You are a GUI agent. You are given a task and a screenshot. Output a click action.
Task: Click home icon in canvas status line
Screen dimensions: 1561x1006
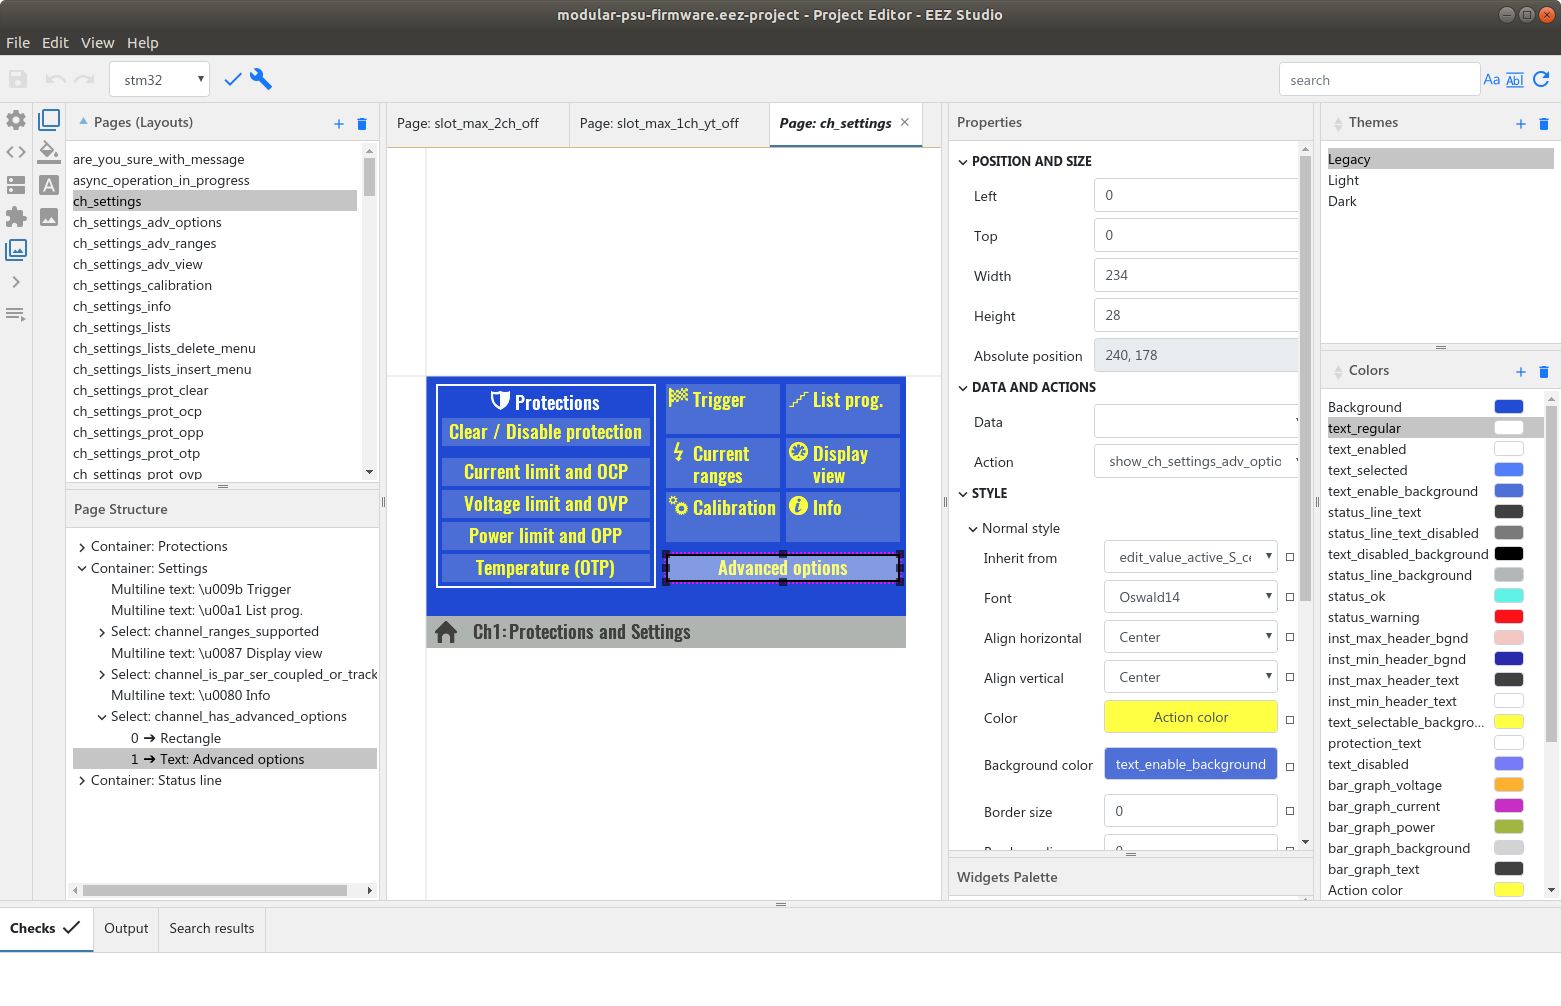tap(446, 632)
